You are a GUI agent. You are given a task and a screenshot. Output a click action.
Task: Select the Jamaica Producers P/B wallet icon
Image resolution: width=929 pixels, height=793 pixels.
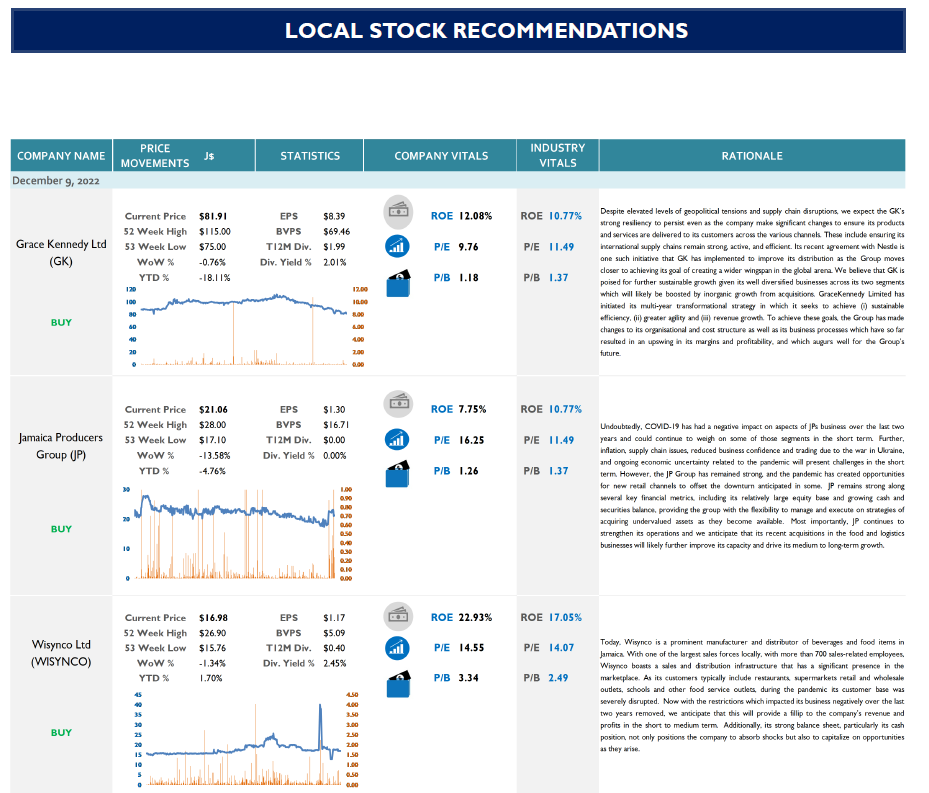398,474
